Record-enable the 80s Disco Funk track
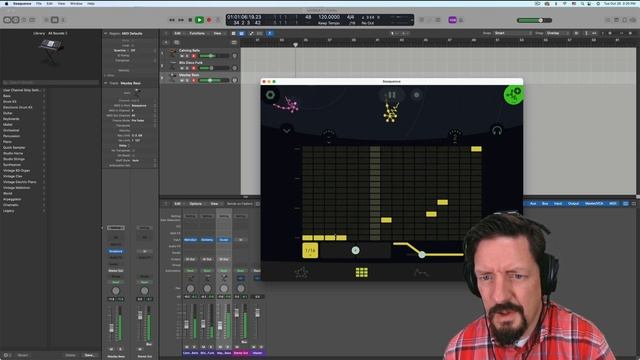The height and width of the screenshot is (360, 640). (193, 68)
